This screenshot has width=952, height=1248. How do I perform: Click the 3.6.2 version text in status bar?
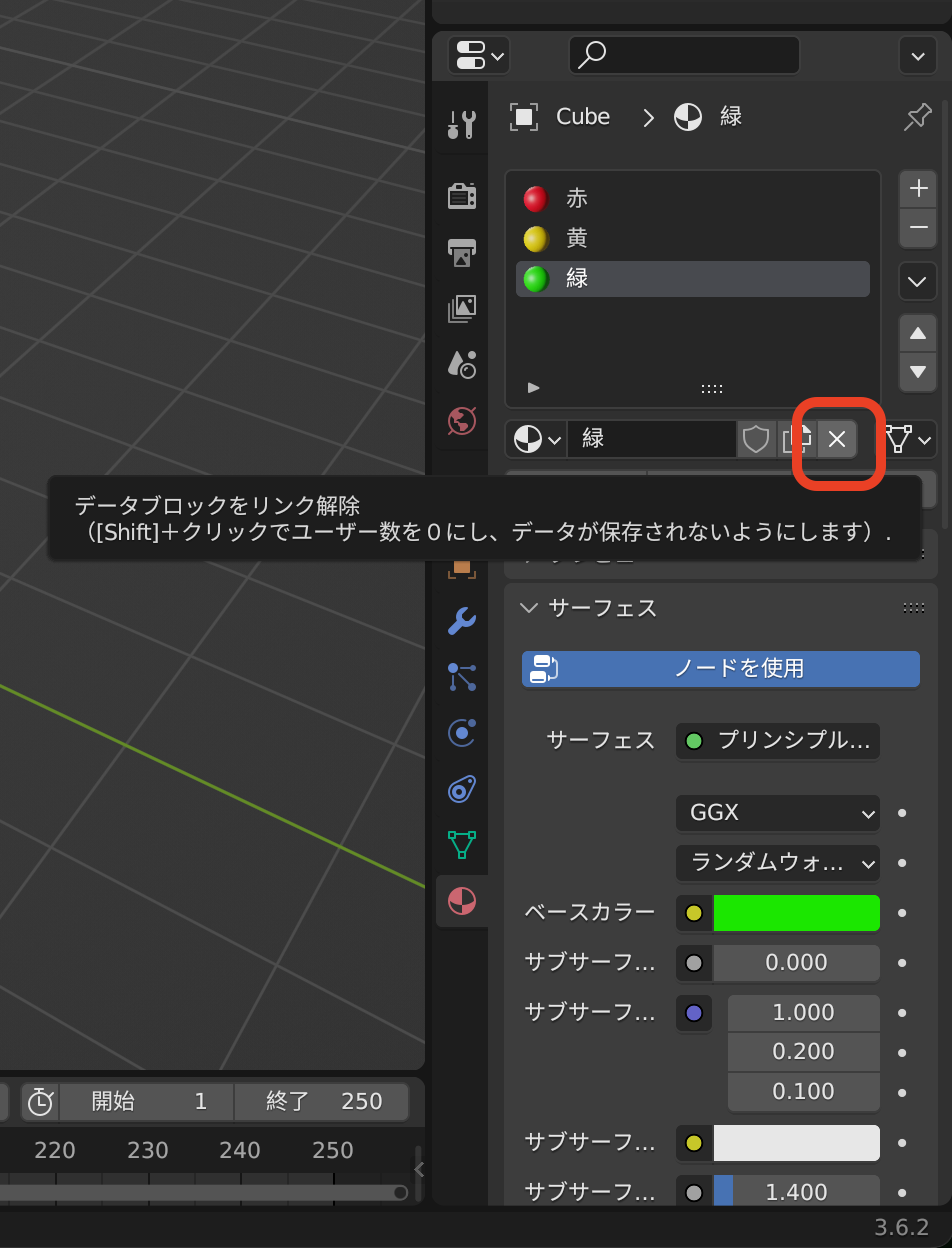pyautogui.click(x=902, y=1227)
